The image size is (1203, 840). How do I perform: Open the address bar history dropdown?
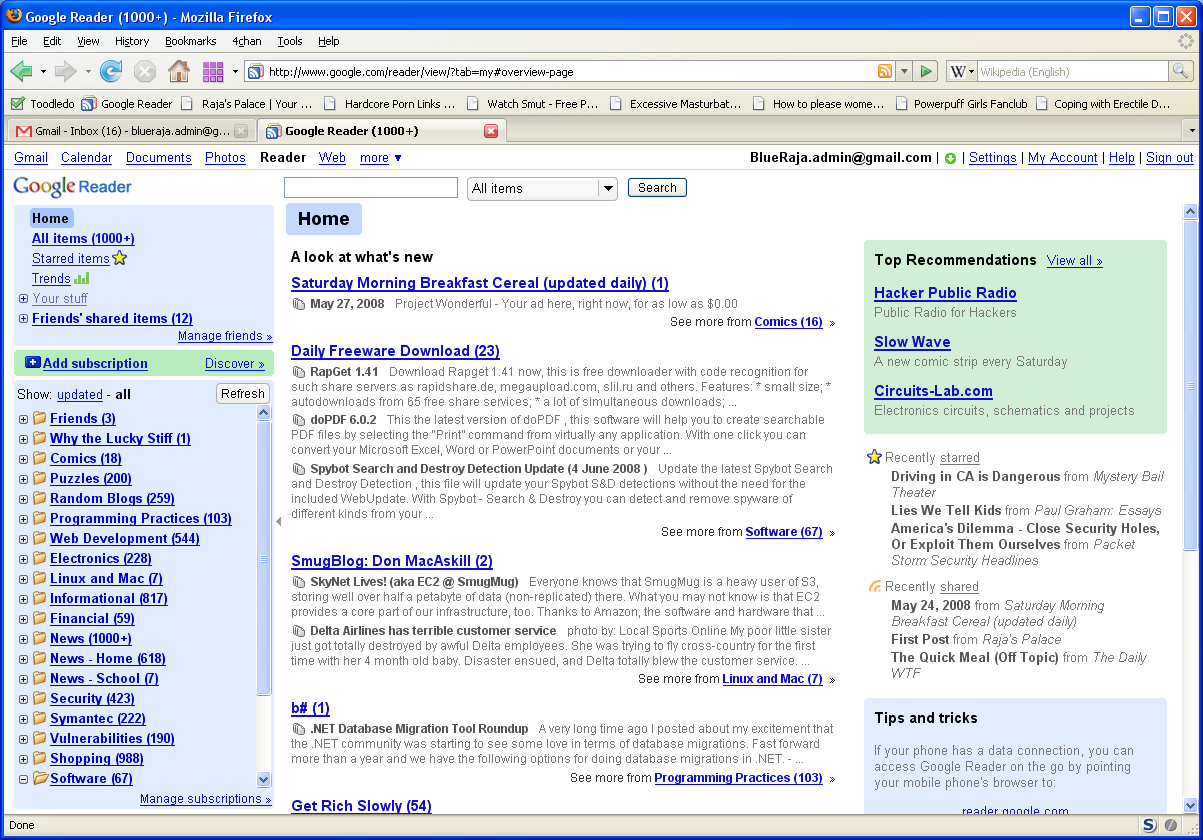click(x=904, y=71)
